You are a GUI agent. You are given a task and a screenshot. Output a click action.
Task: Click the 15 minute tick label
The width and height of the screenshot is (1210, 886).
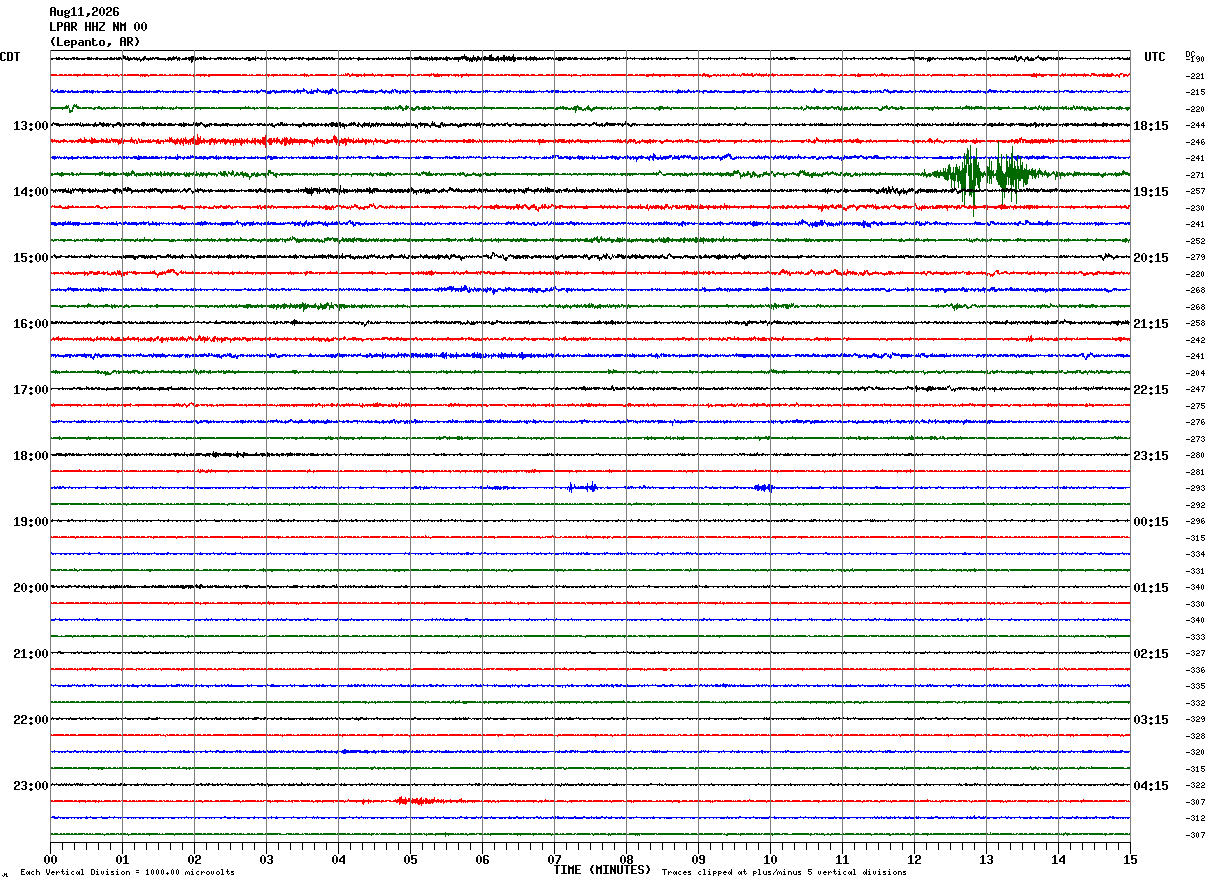click(1130, 859)
